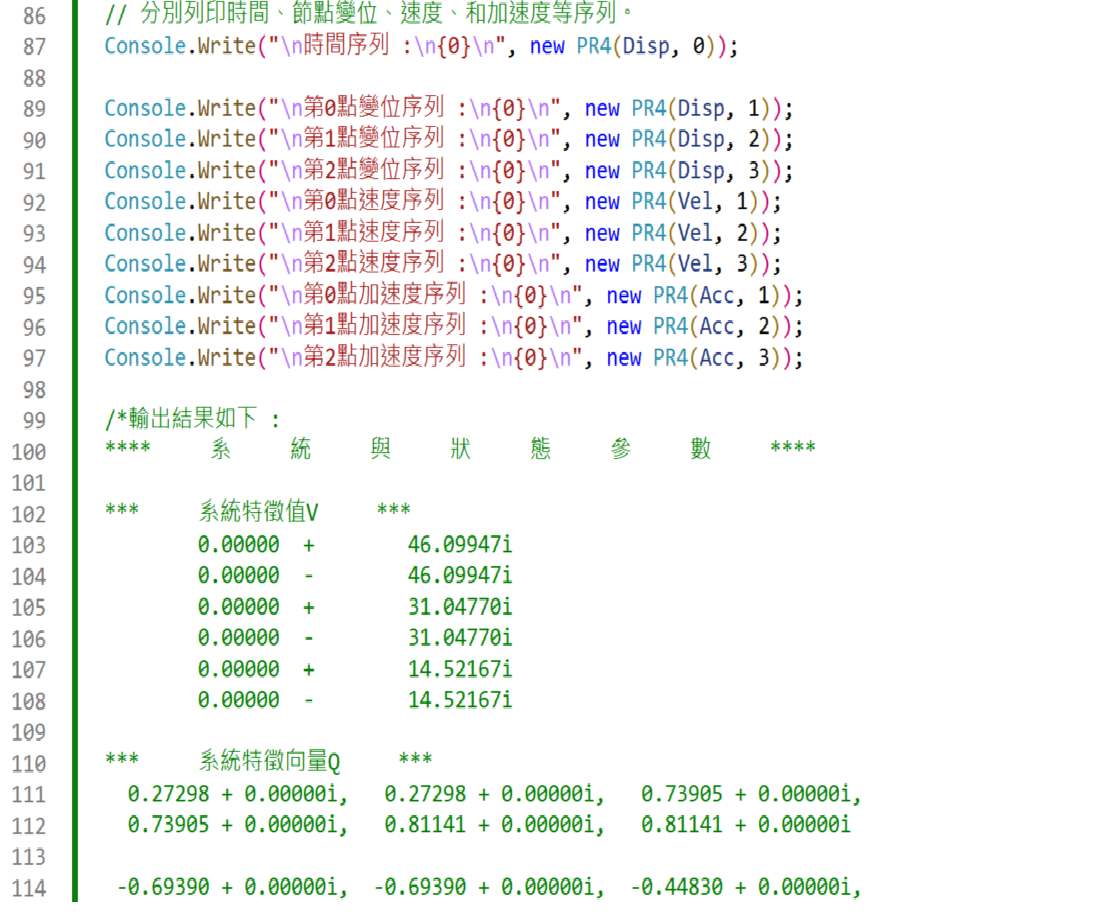The image size is (1119, 914).
Task: Click first -0.69390 value on line 114
Action: tap(163, 888)
